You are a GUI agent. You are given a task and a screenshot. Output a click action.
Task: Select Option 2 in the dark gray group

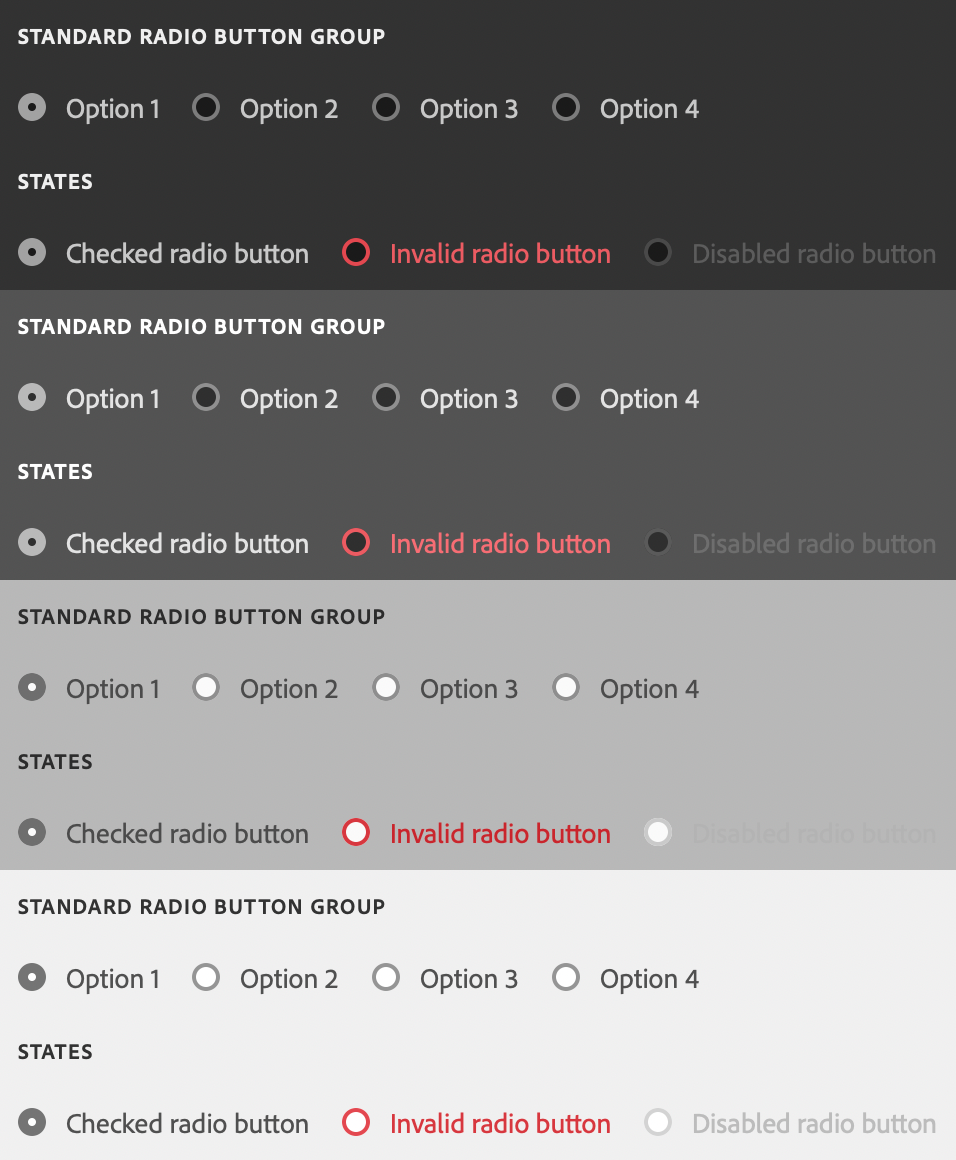coord(206,398)
